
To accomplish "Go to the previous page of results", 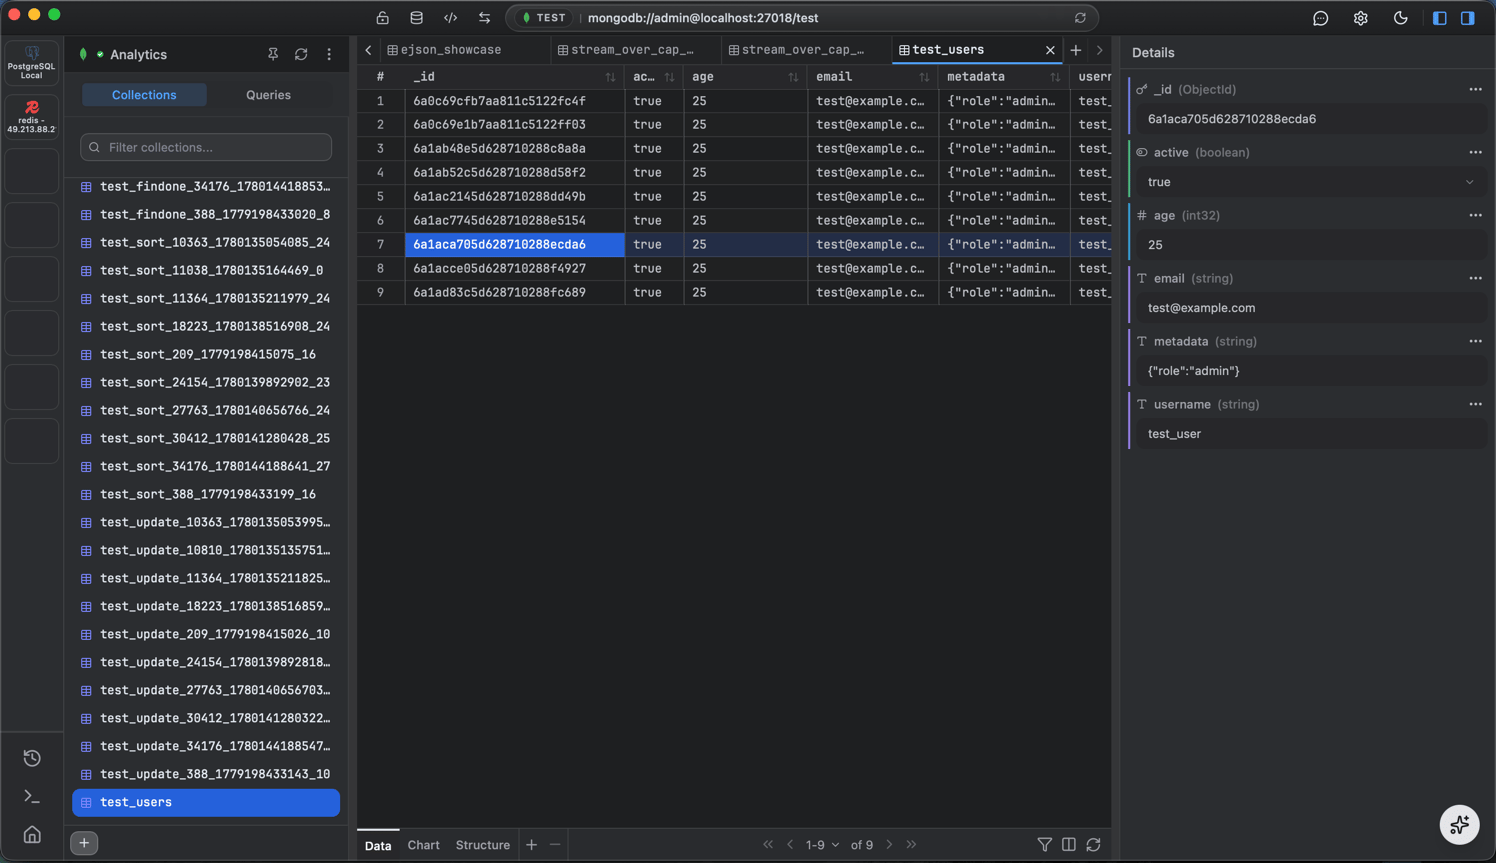I will [790, 845].
